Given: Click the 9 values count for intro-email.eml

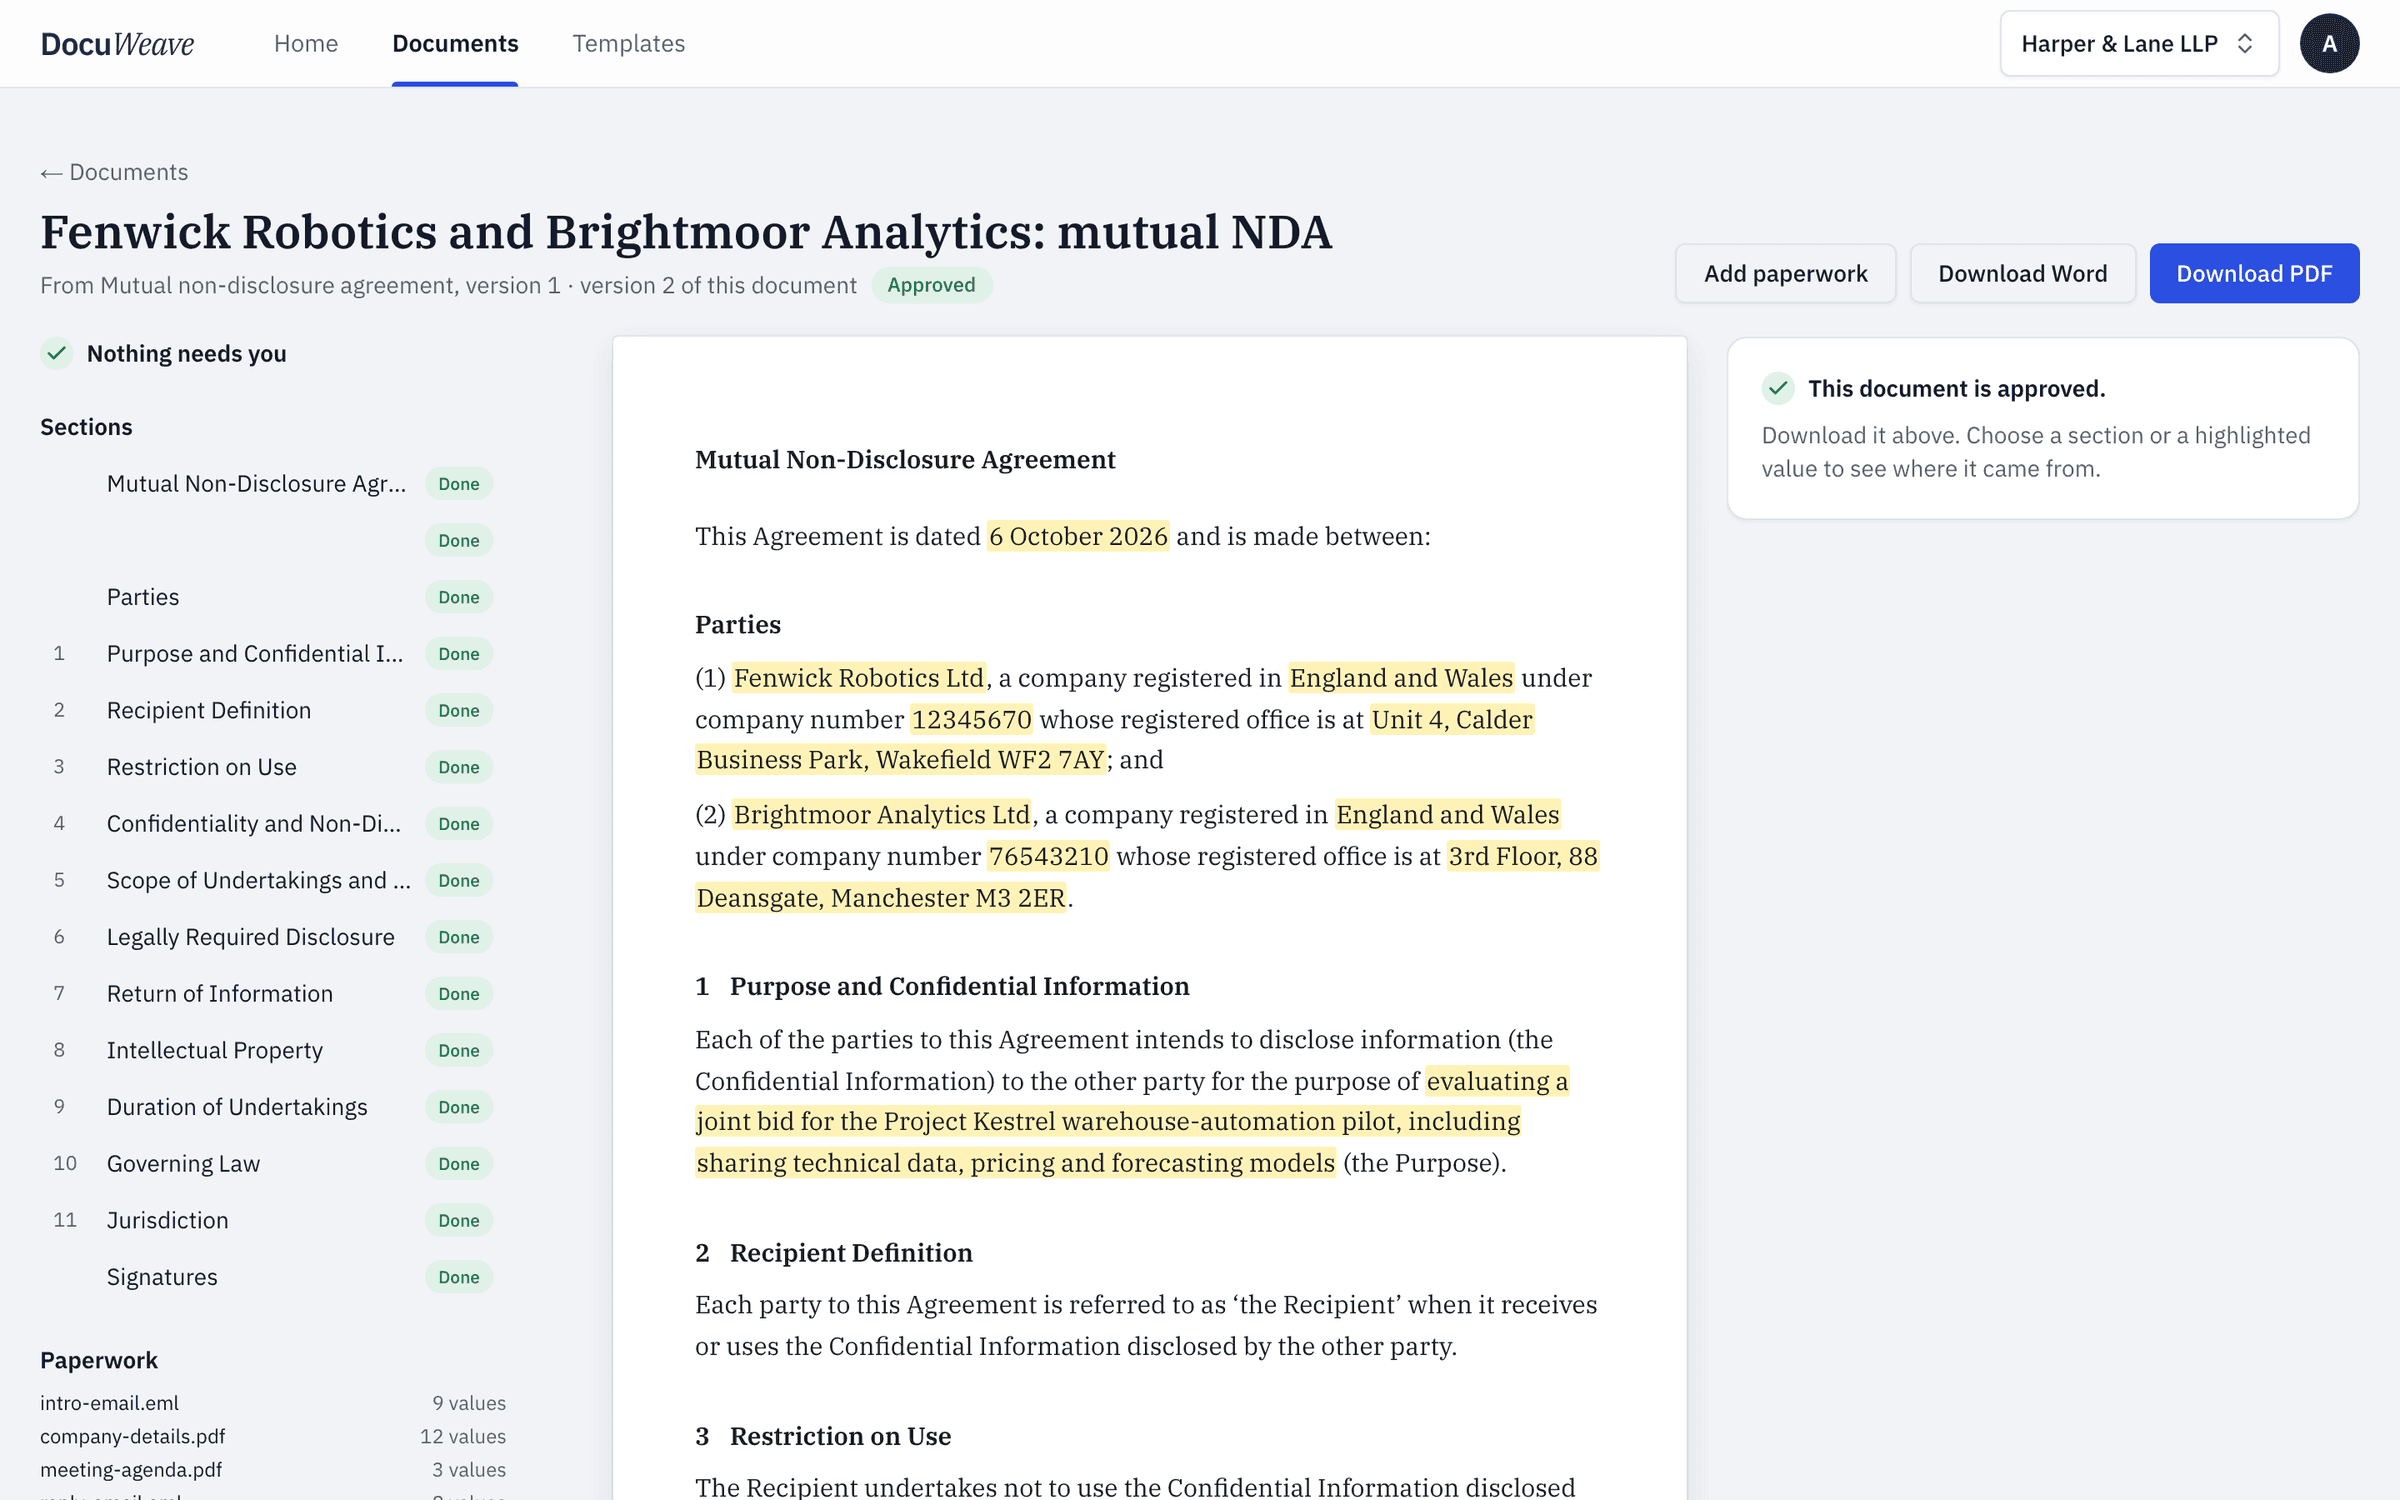Looking at the screenshot, I should 469,1403.
